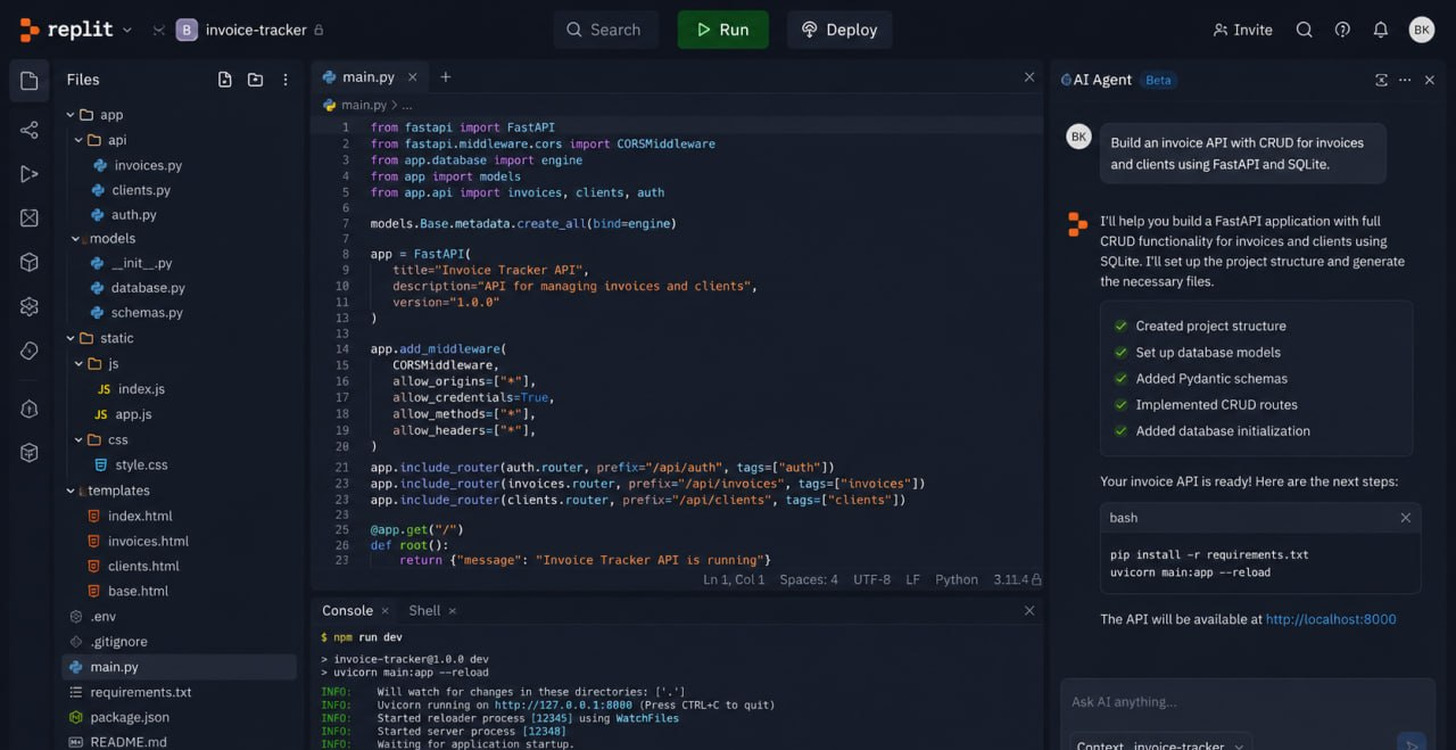Close the console pane
This screenshot has height=750, width=1456.
(1030, 610)
